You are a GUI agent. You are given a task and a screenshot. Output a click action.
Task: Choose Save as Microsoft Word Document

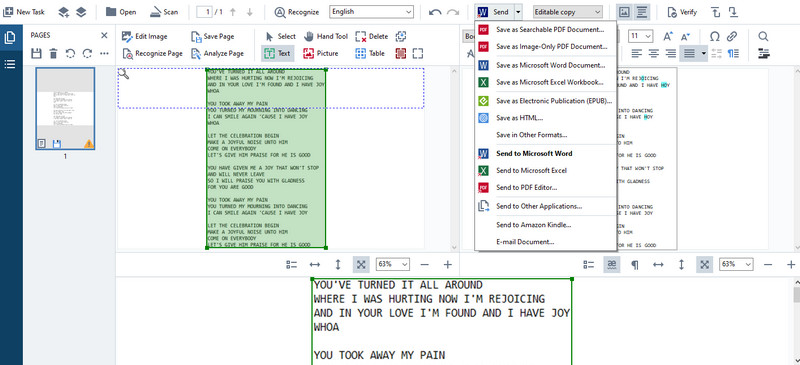[545, 65]
